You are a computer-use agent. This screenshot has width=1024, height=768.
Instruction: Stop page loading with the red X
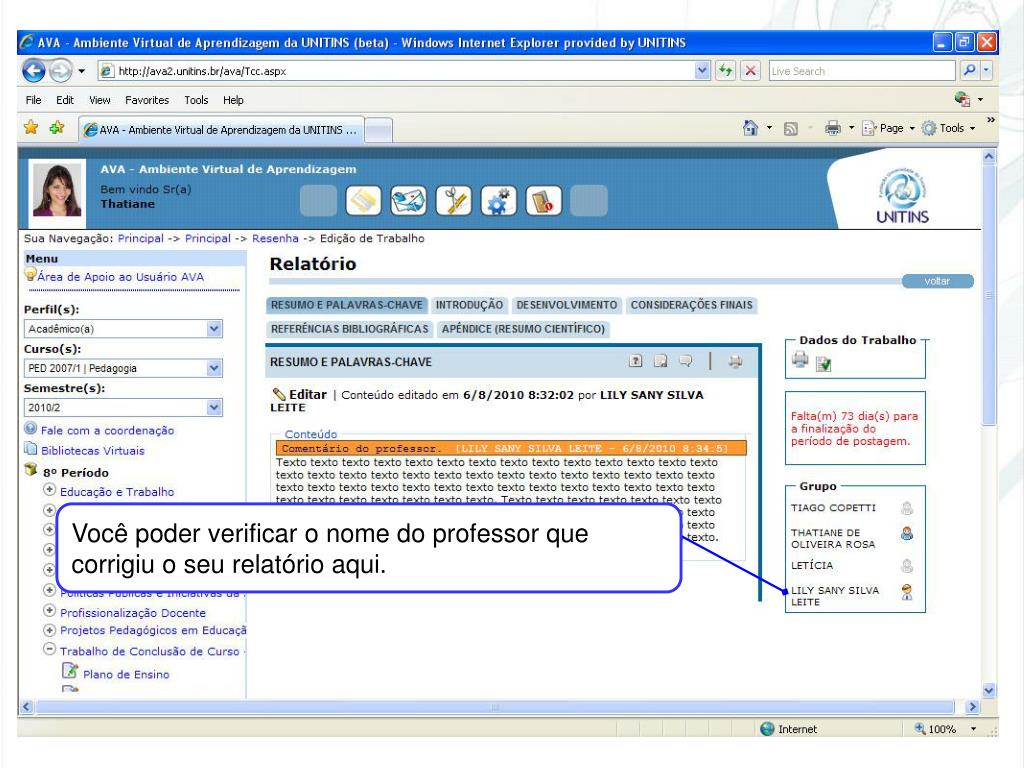click(751, 71)
